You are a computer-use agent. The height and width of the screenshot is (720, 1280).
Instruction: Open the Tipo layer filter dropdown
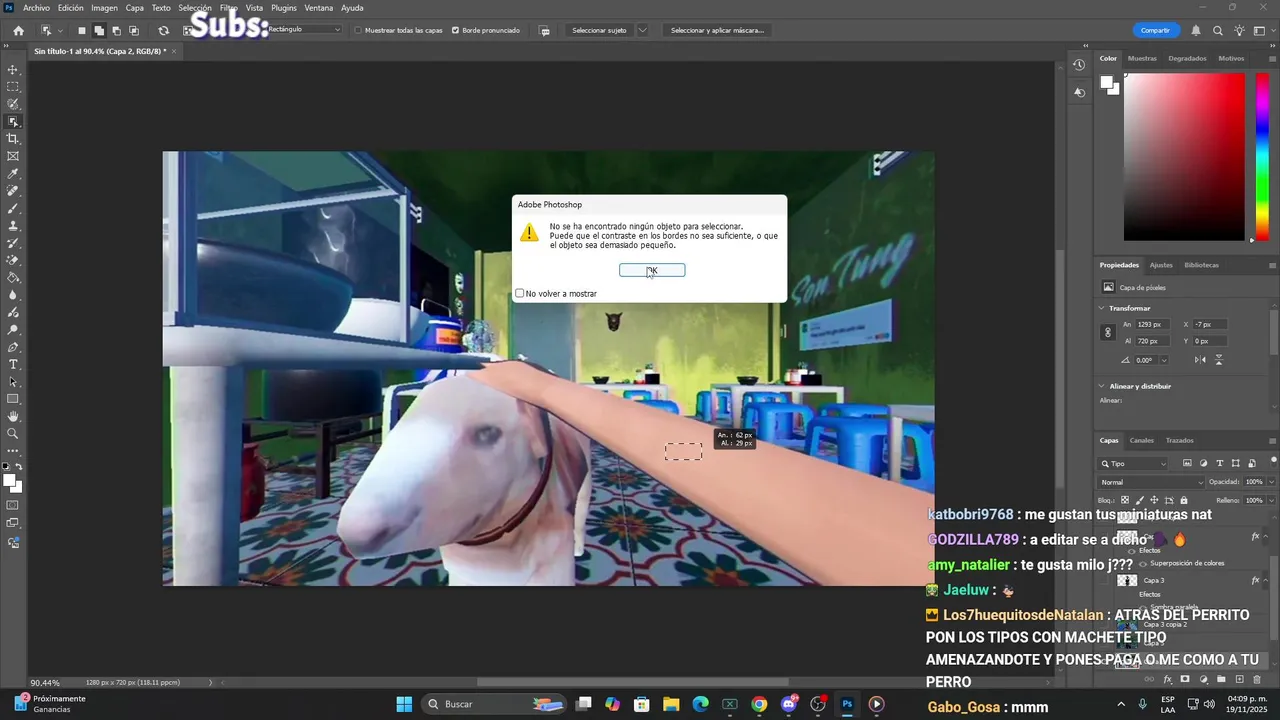[x=1134, y=463]
